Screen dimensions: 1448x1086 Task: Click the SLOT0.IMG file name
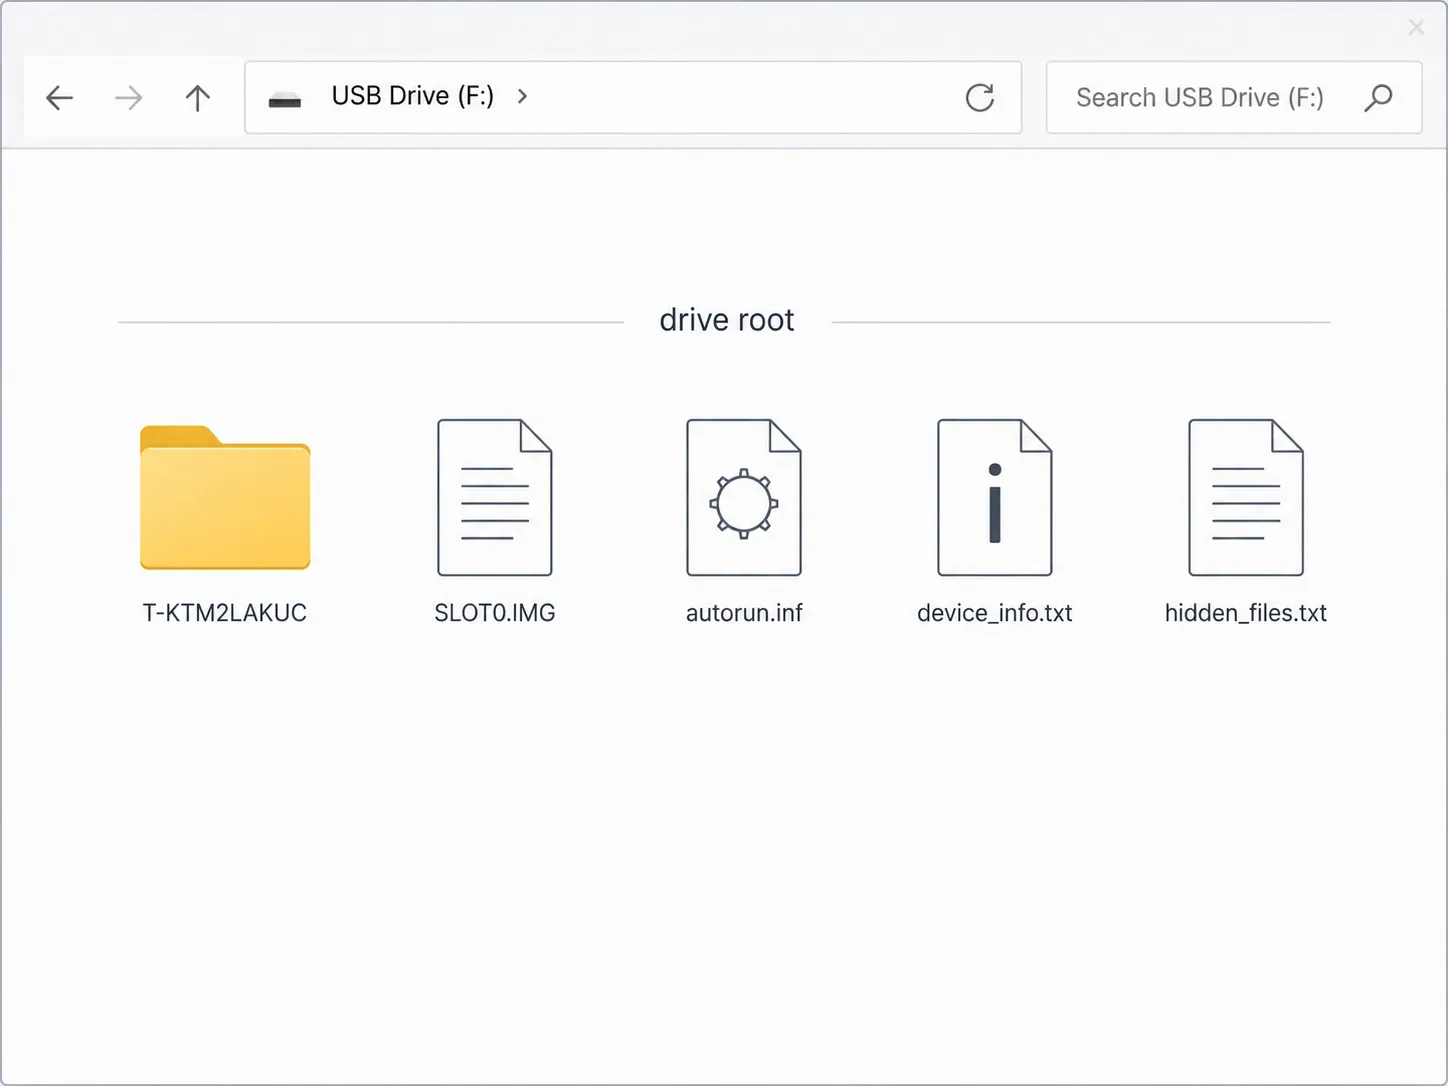[495, 613]
